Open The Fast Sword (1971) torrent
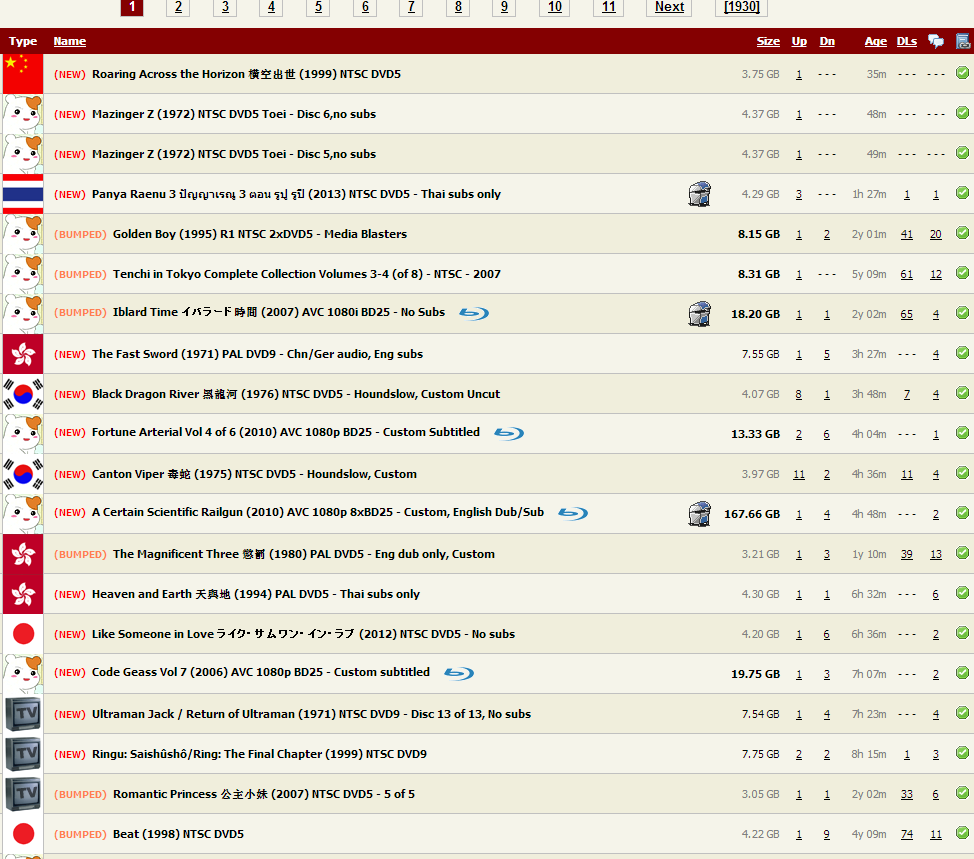 click(x=258, y=354)
